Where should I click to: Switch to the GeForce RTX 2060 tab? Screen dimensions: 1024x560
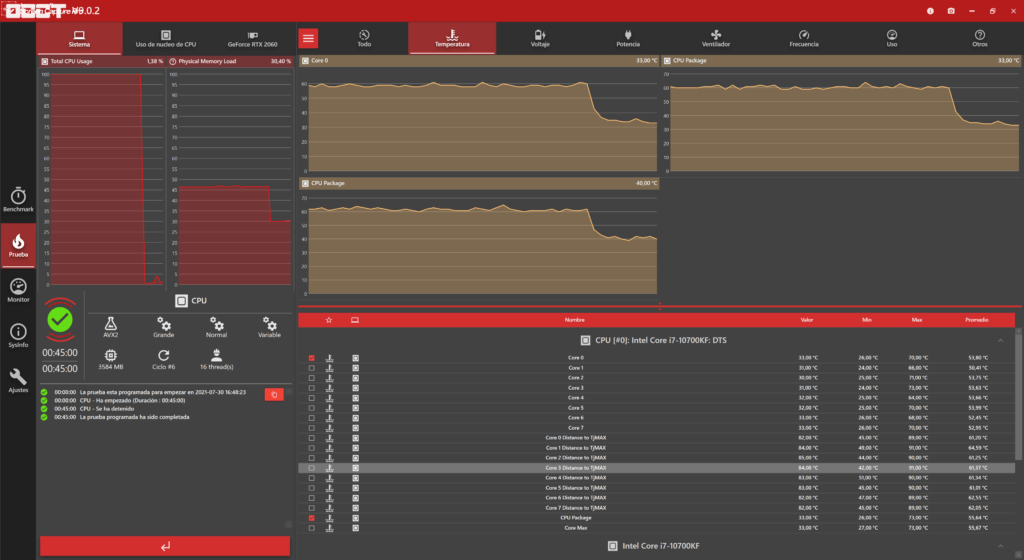(252, 39)
